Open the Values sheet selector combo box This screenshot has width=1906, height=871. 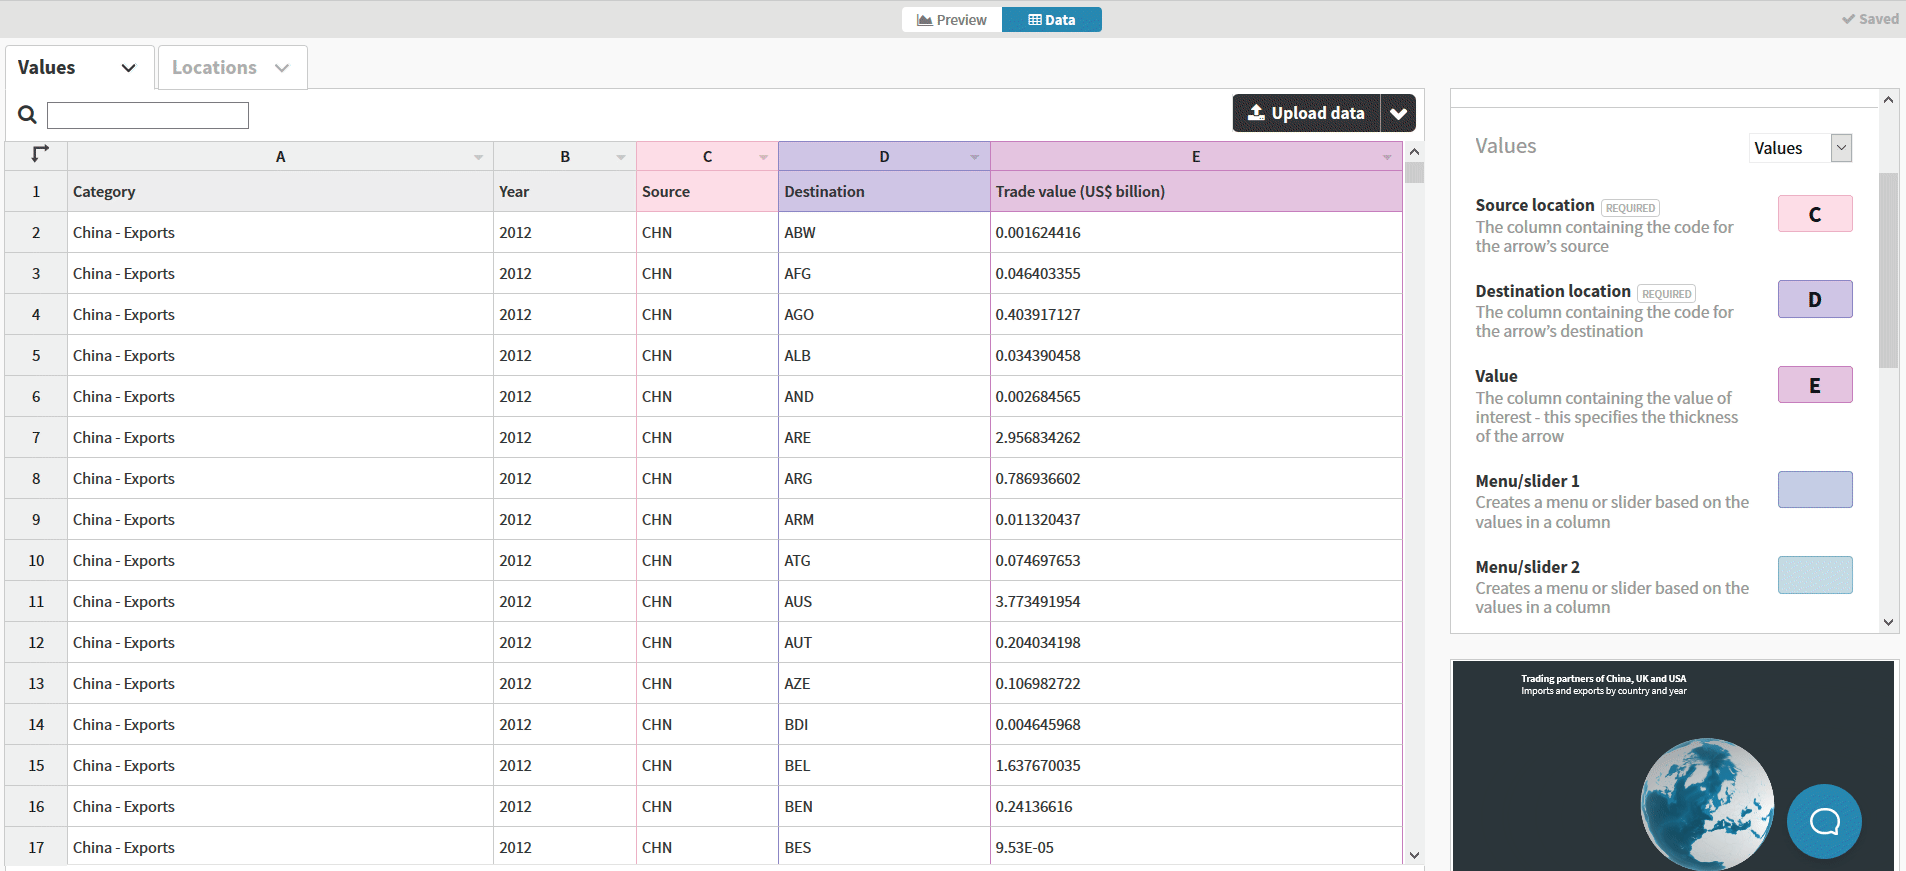pyautogui.click(x=1801, y=148)
